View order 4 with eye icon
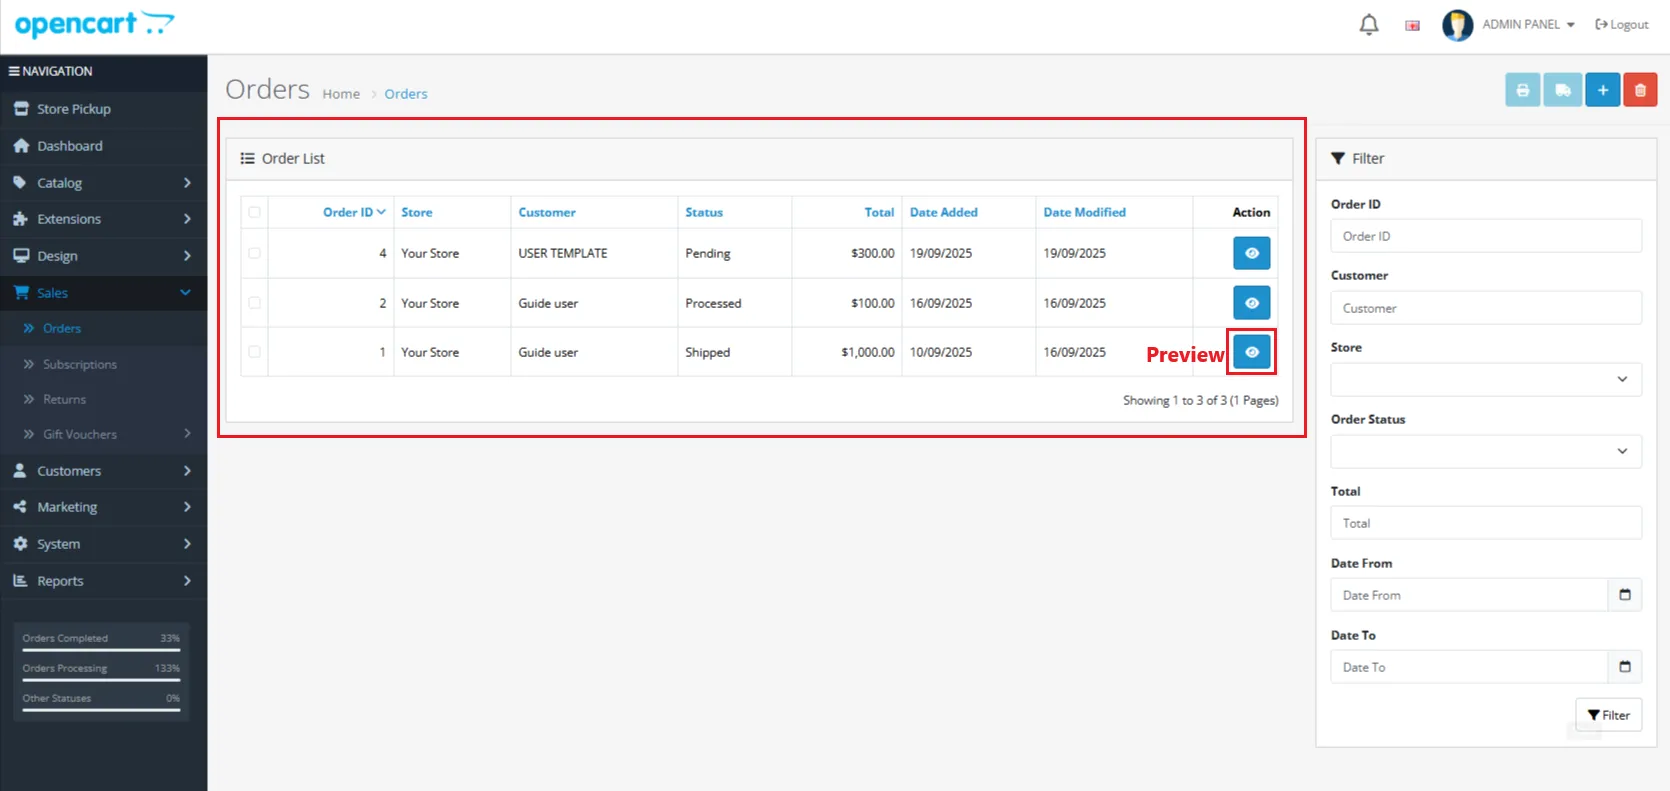The image size is (1670, 791). (x=1251, y=253)
